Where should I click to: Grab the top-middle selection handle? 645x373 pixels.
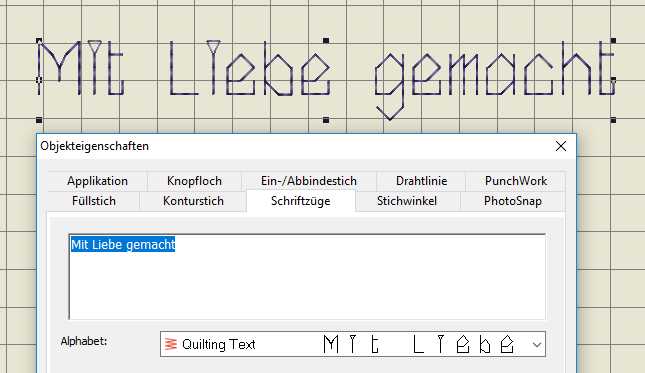click(326, 40)
